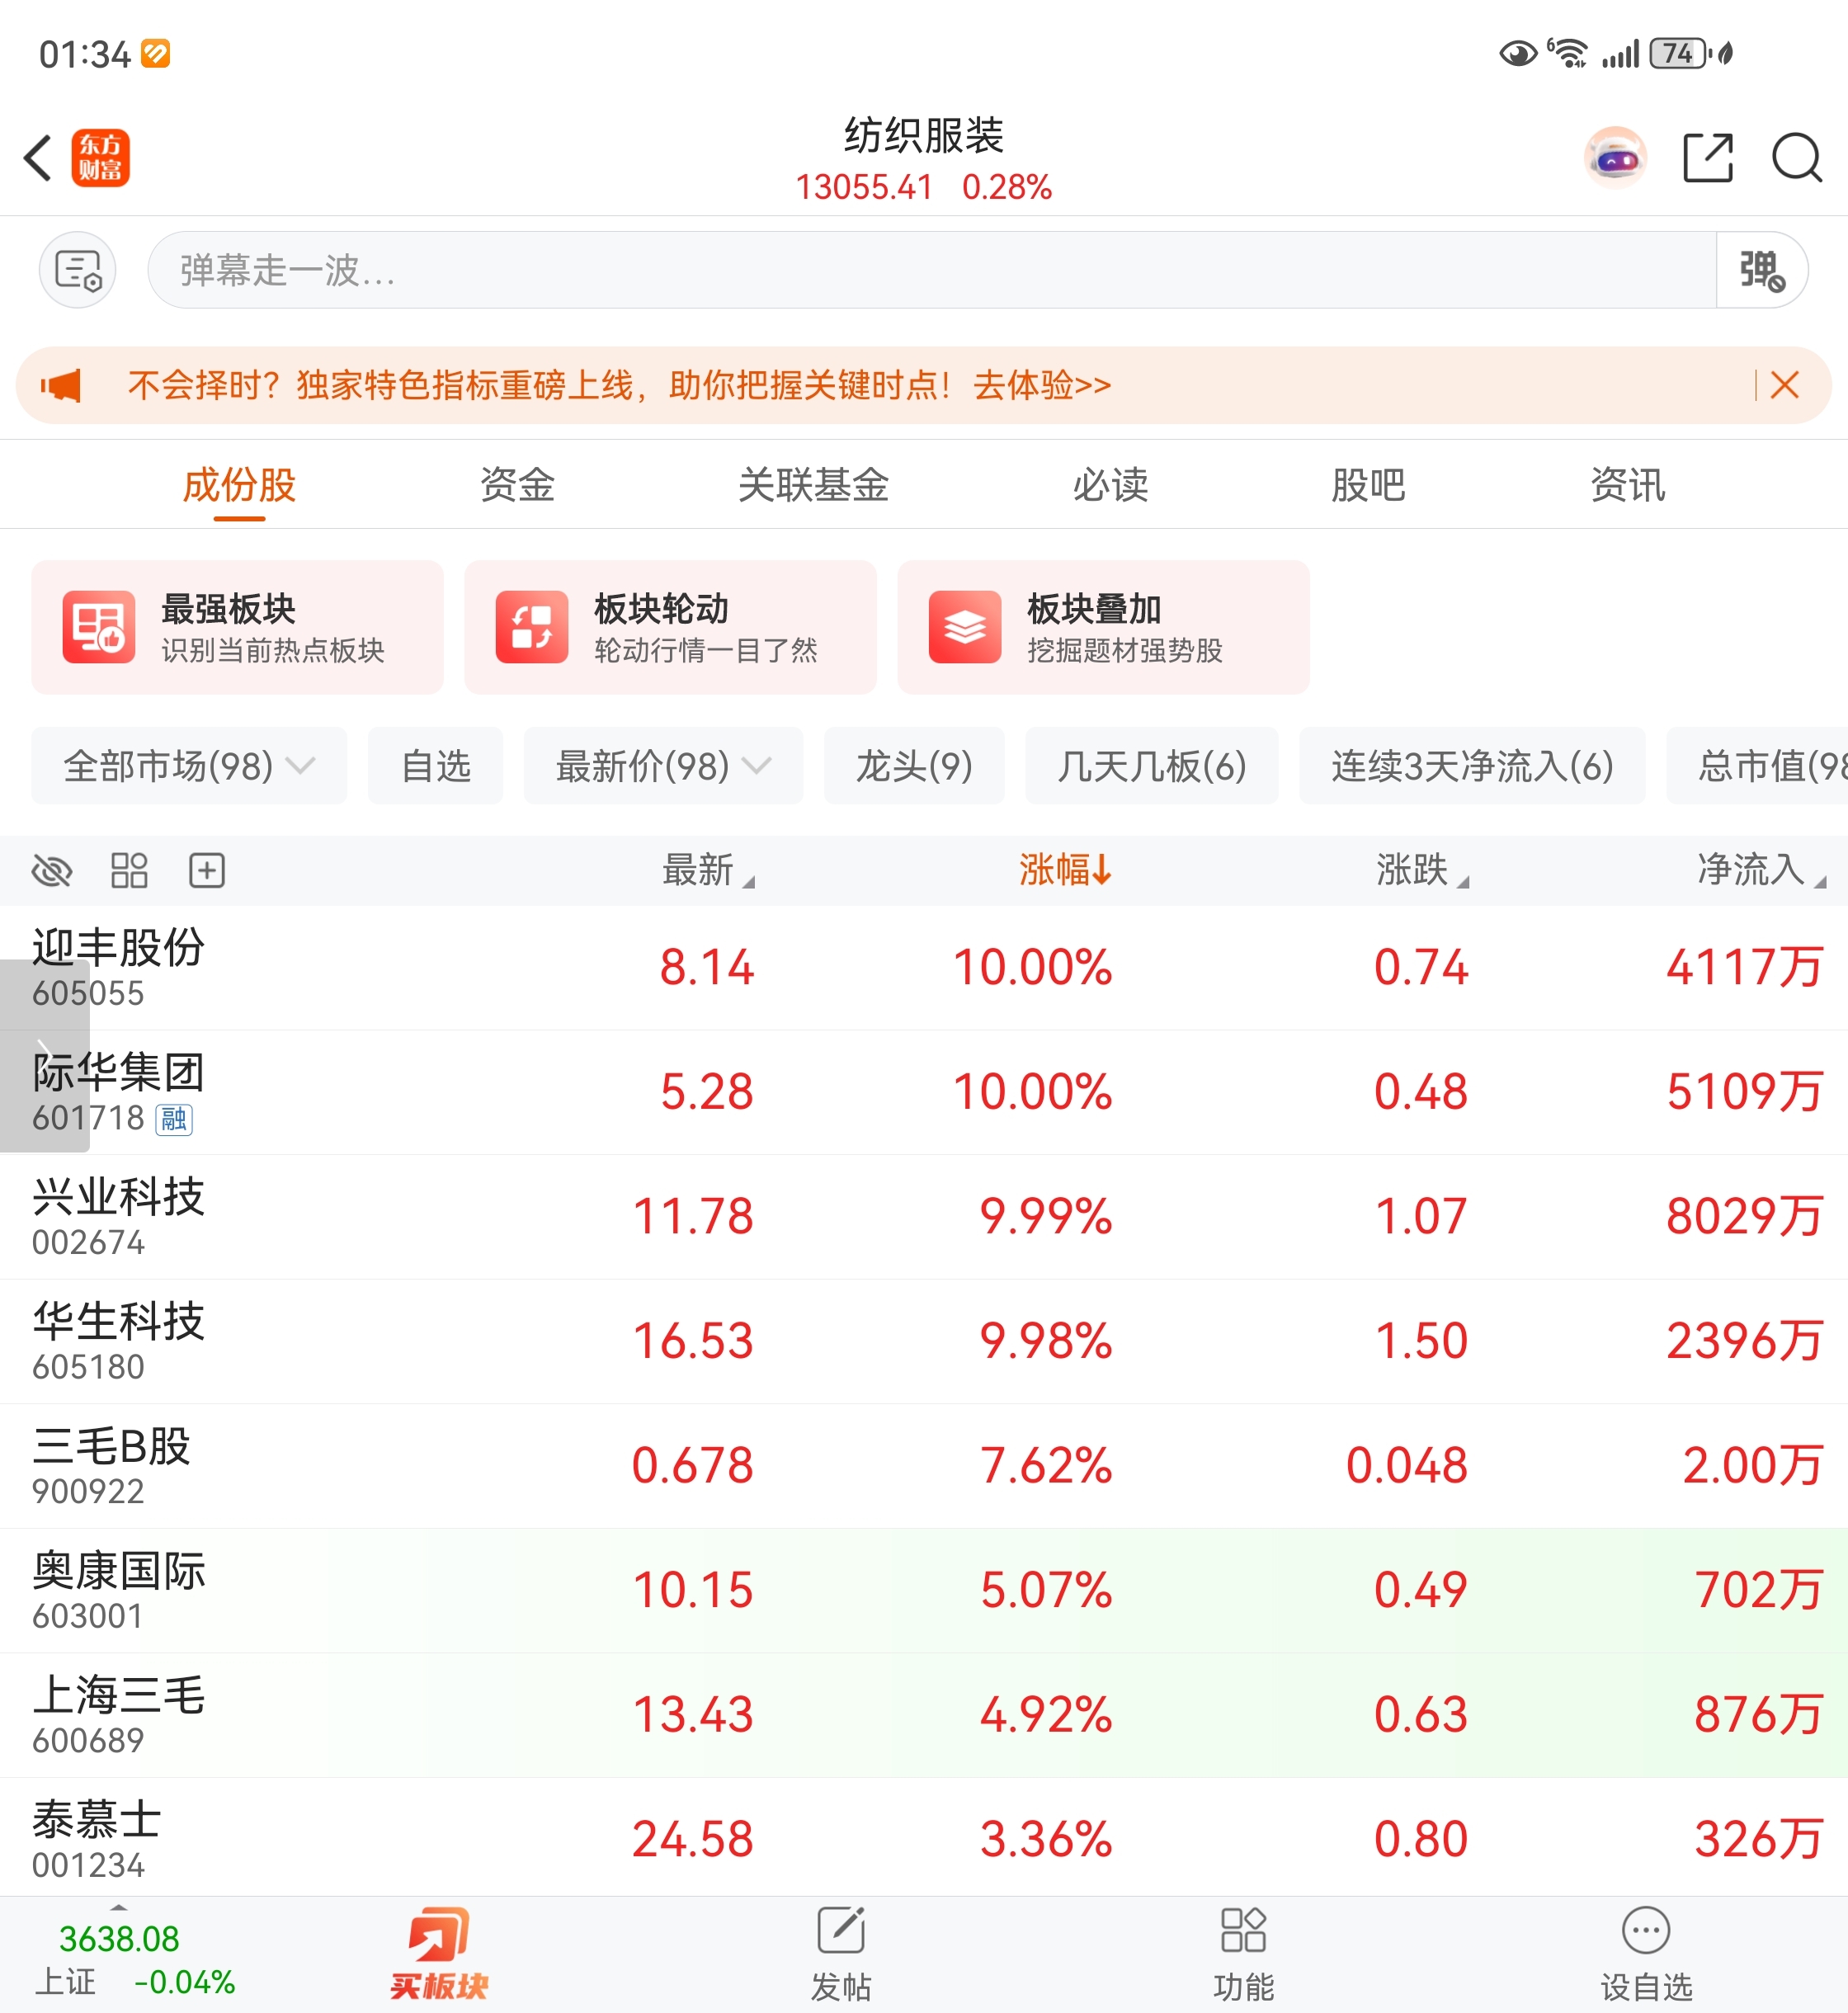Tap the megaphone announcement icon
1848x2013 pixels.
61,385
